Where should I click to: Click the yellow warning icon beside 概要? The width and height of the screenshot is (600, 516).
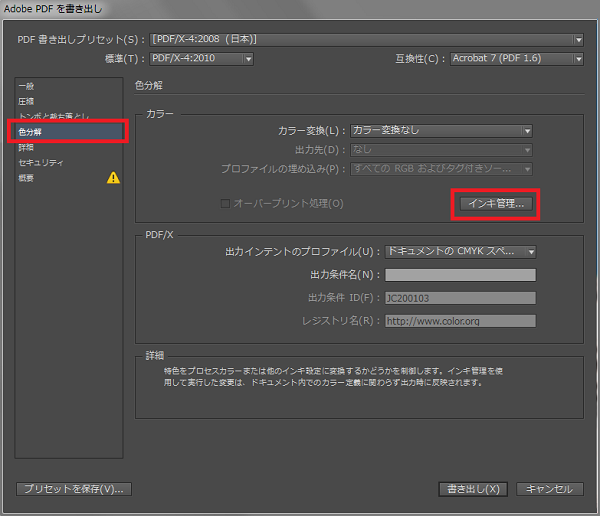113,178
